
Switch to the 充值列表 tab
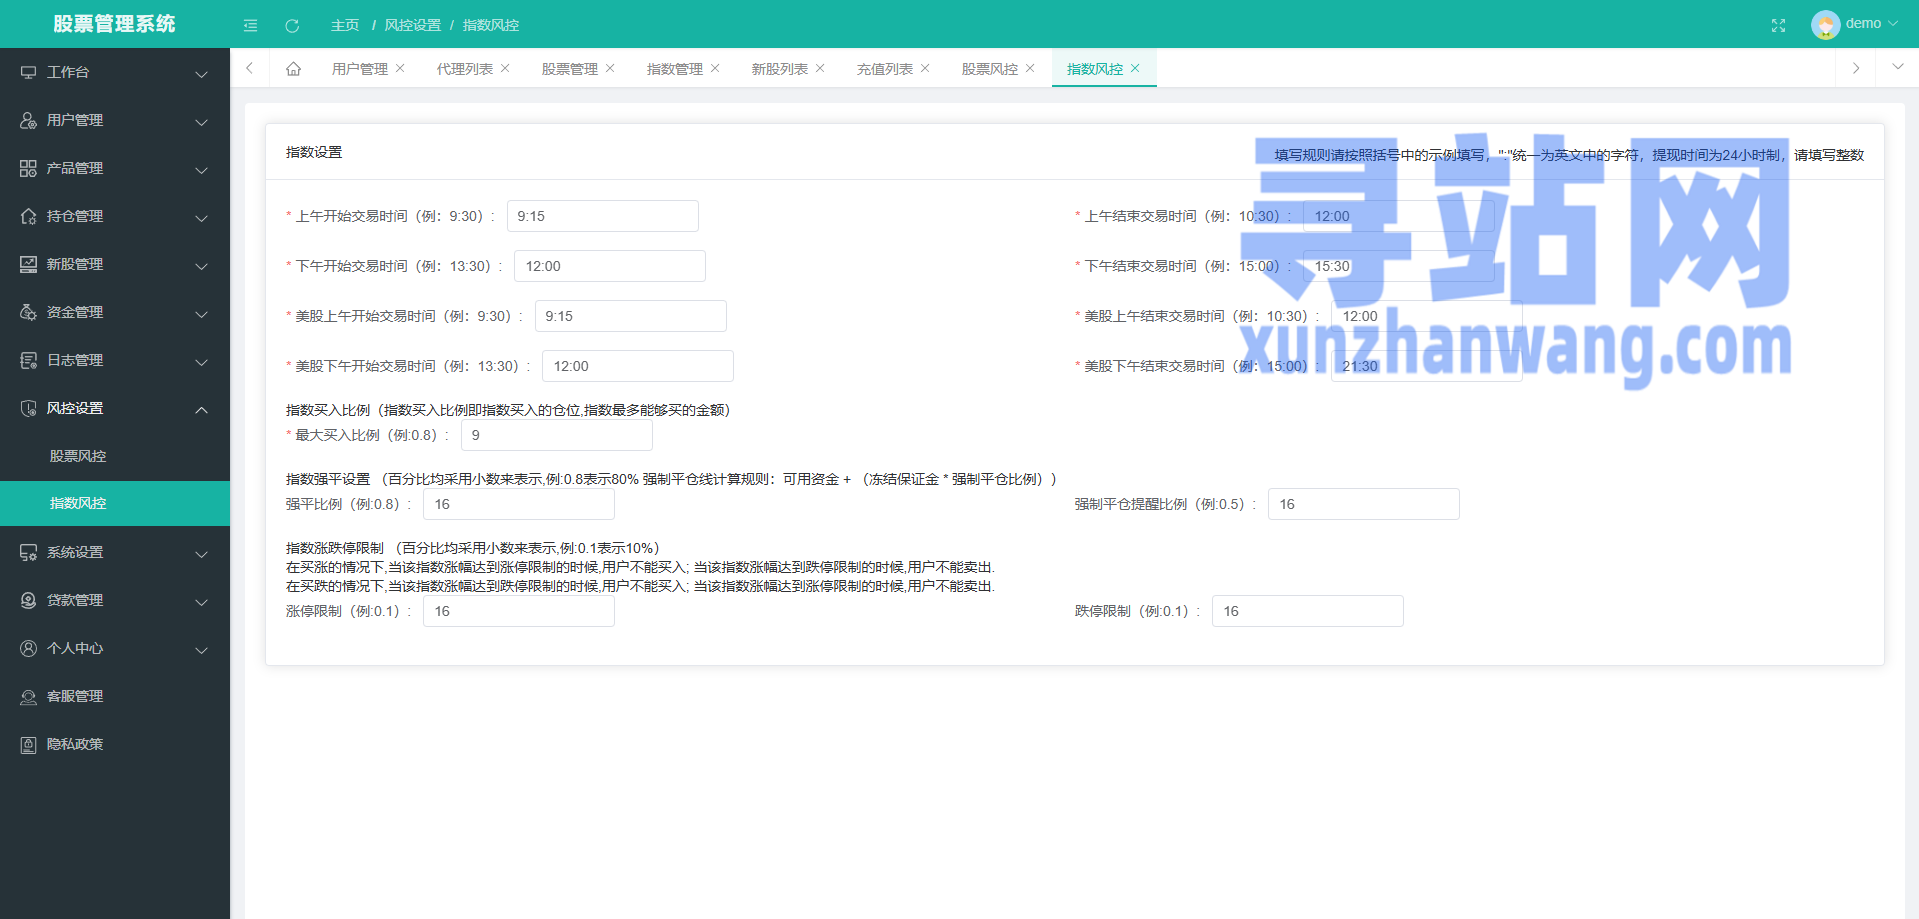(x=884, y=69)
